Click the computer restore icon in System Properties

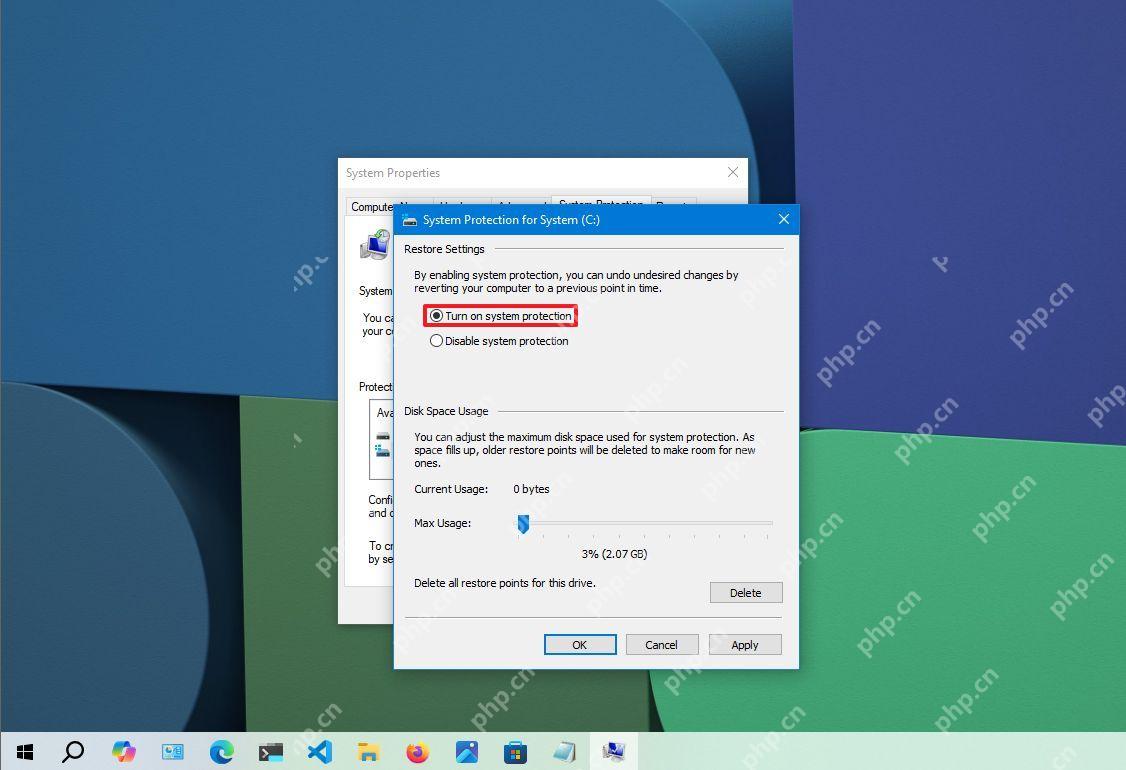376,245
